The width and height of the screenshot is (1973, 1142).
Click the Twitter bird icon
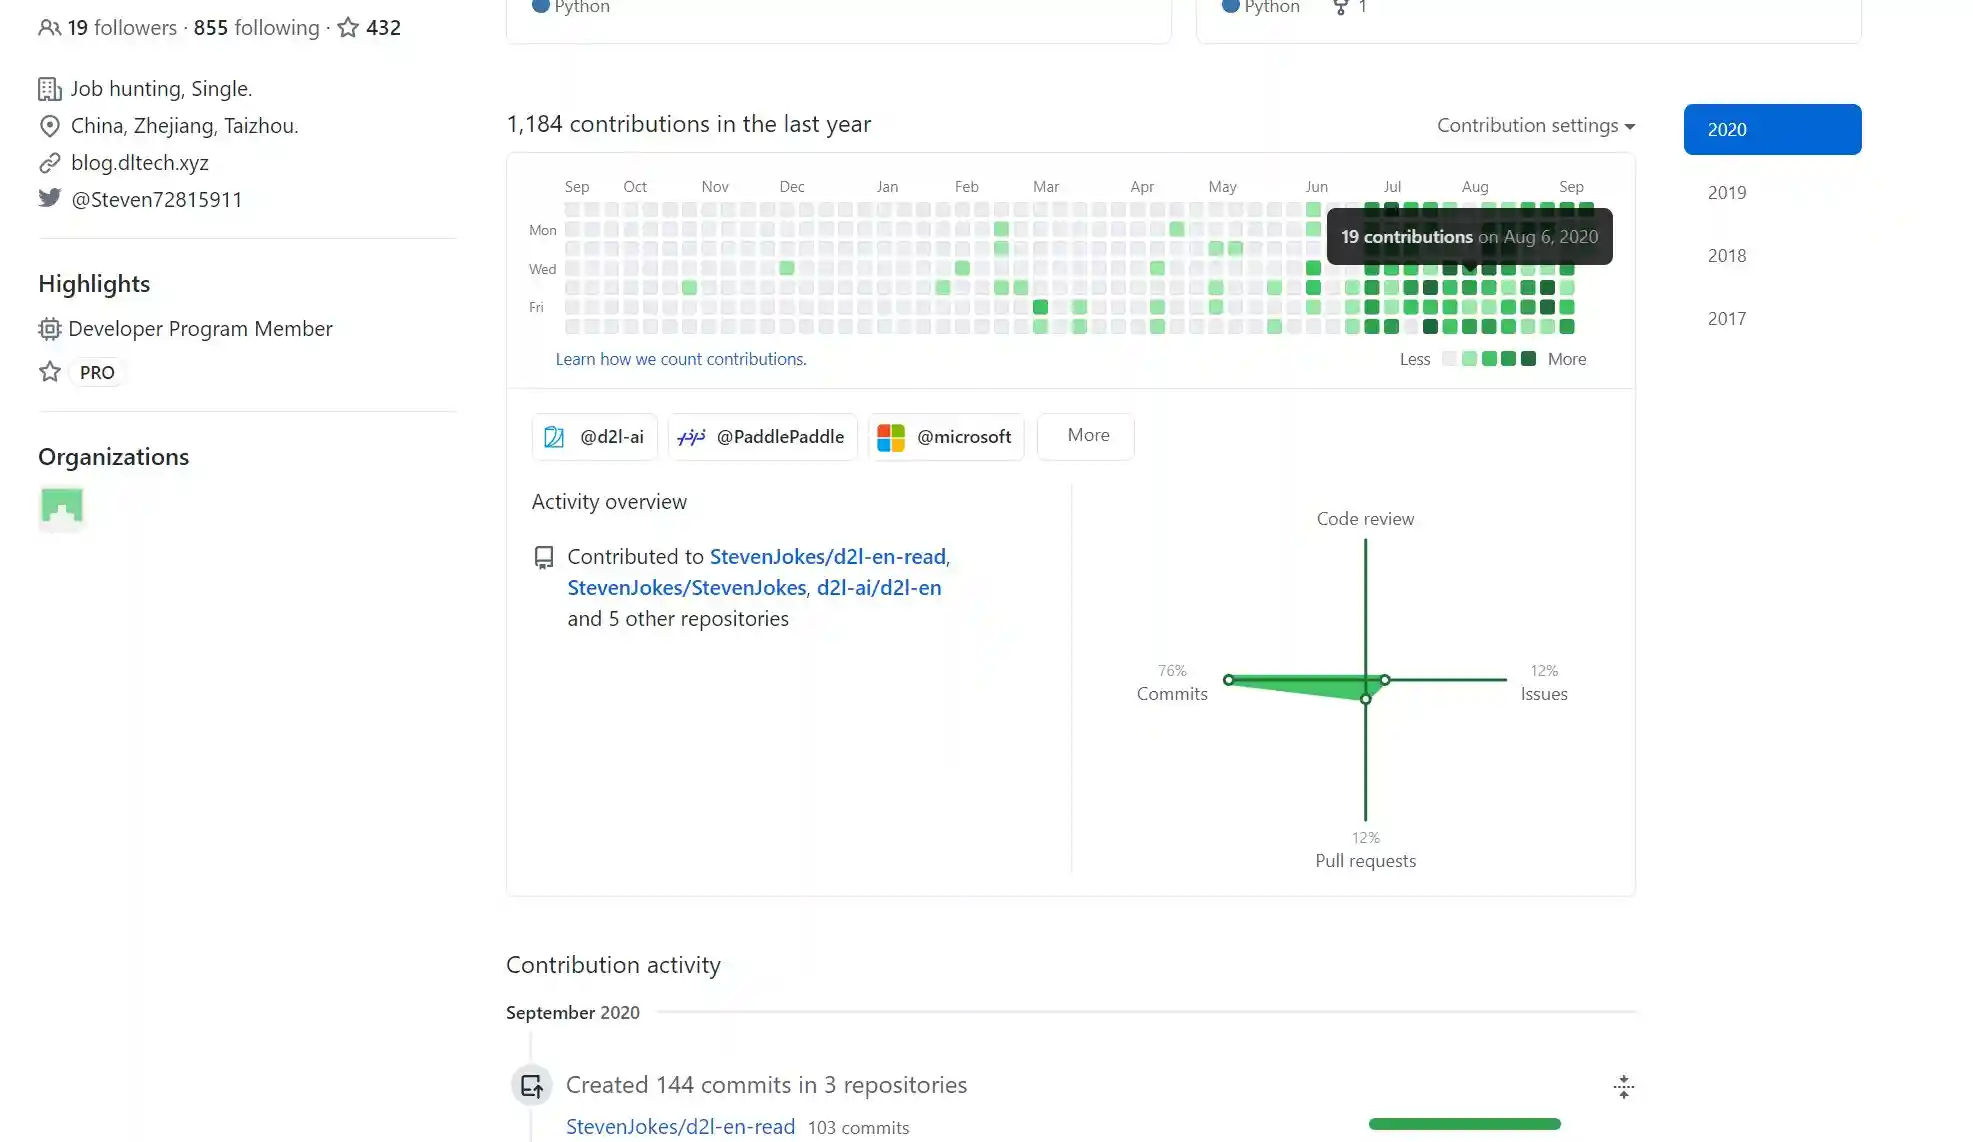pyautogui.click(x=49, y=198)
